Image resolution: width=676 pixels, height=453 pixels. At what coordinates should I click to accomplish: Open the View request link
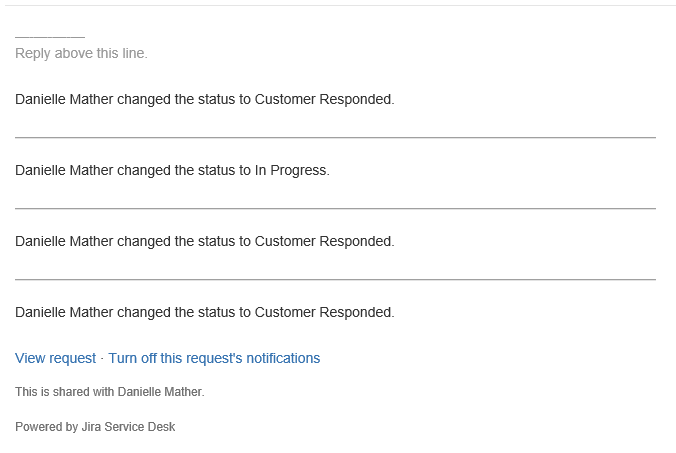tap(56, 358)
